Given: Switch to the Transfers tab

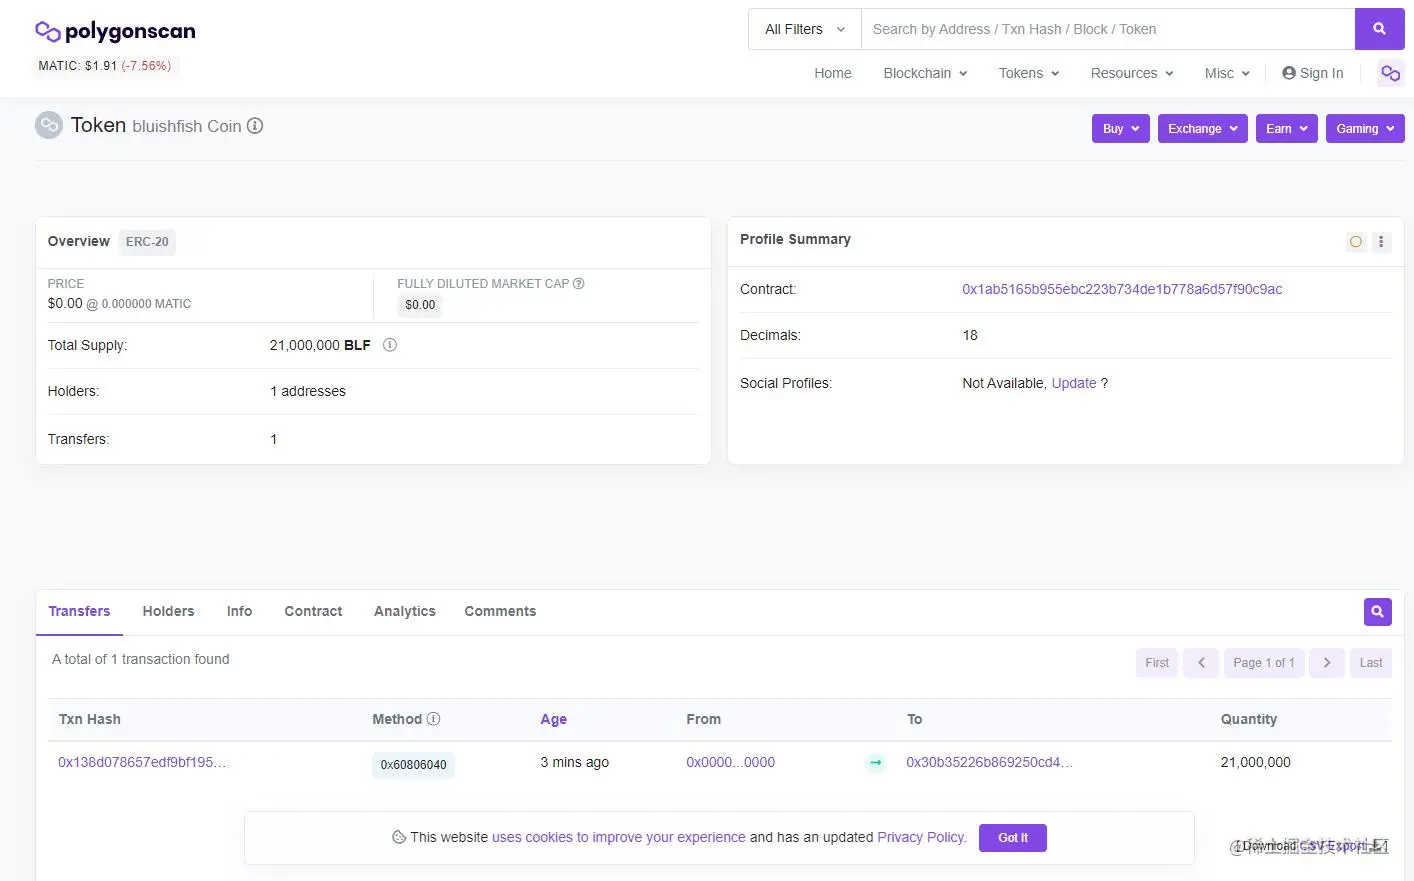Looking at the screenshot, I should pos(79,611).
